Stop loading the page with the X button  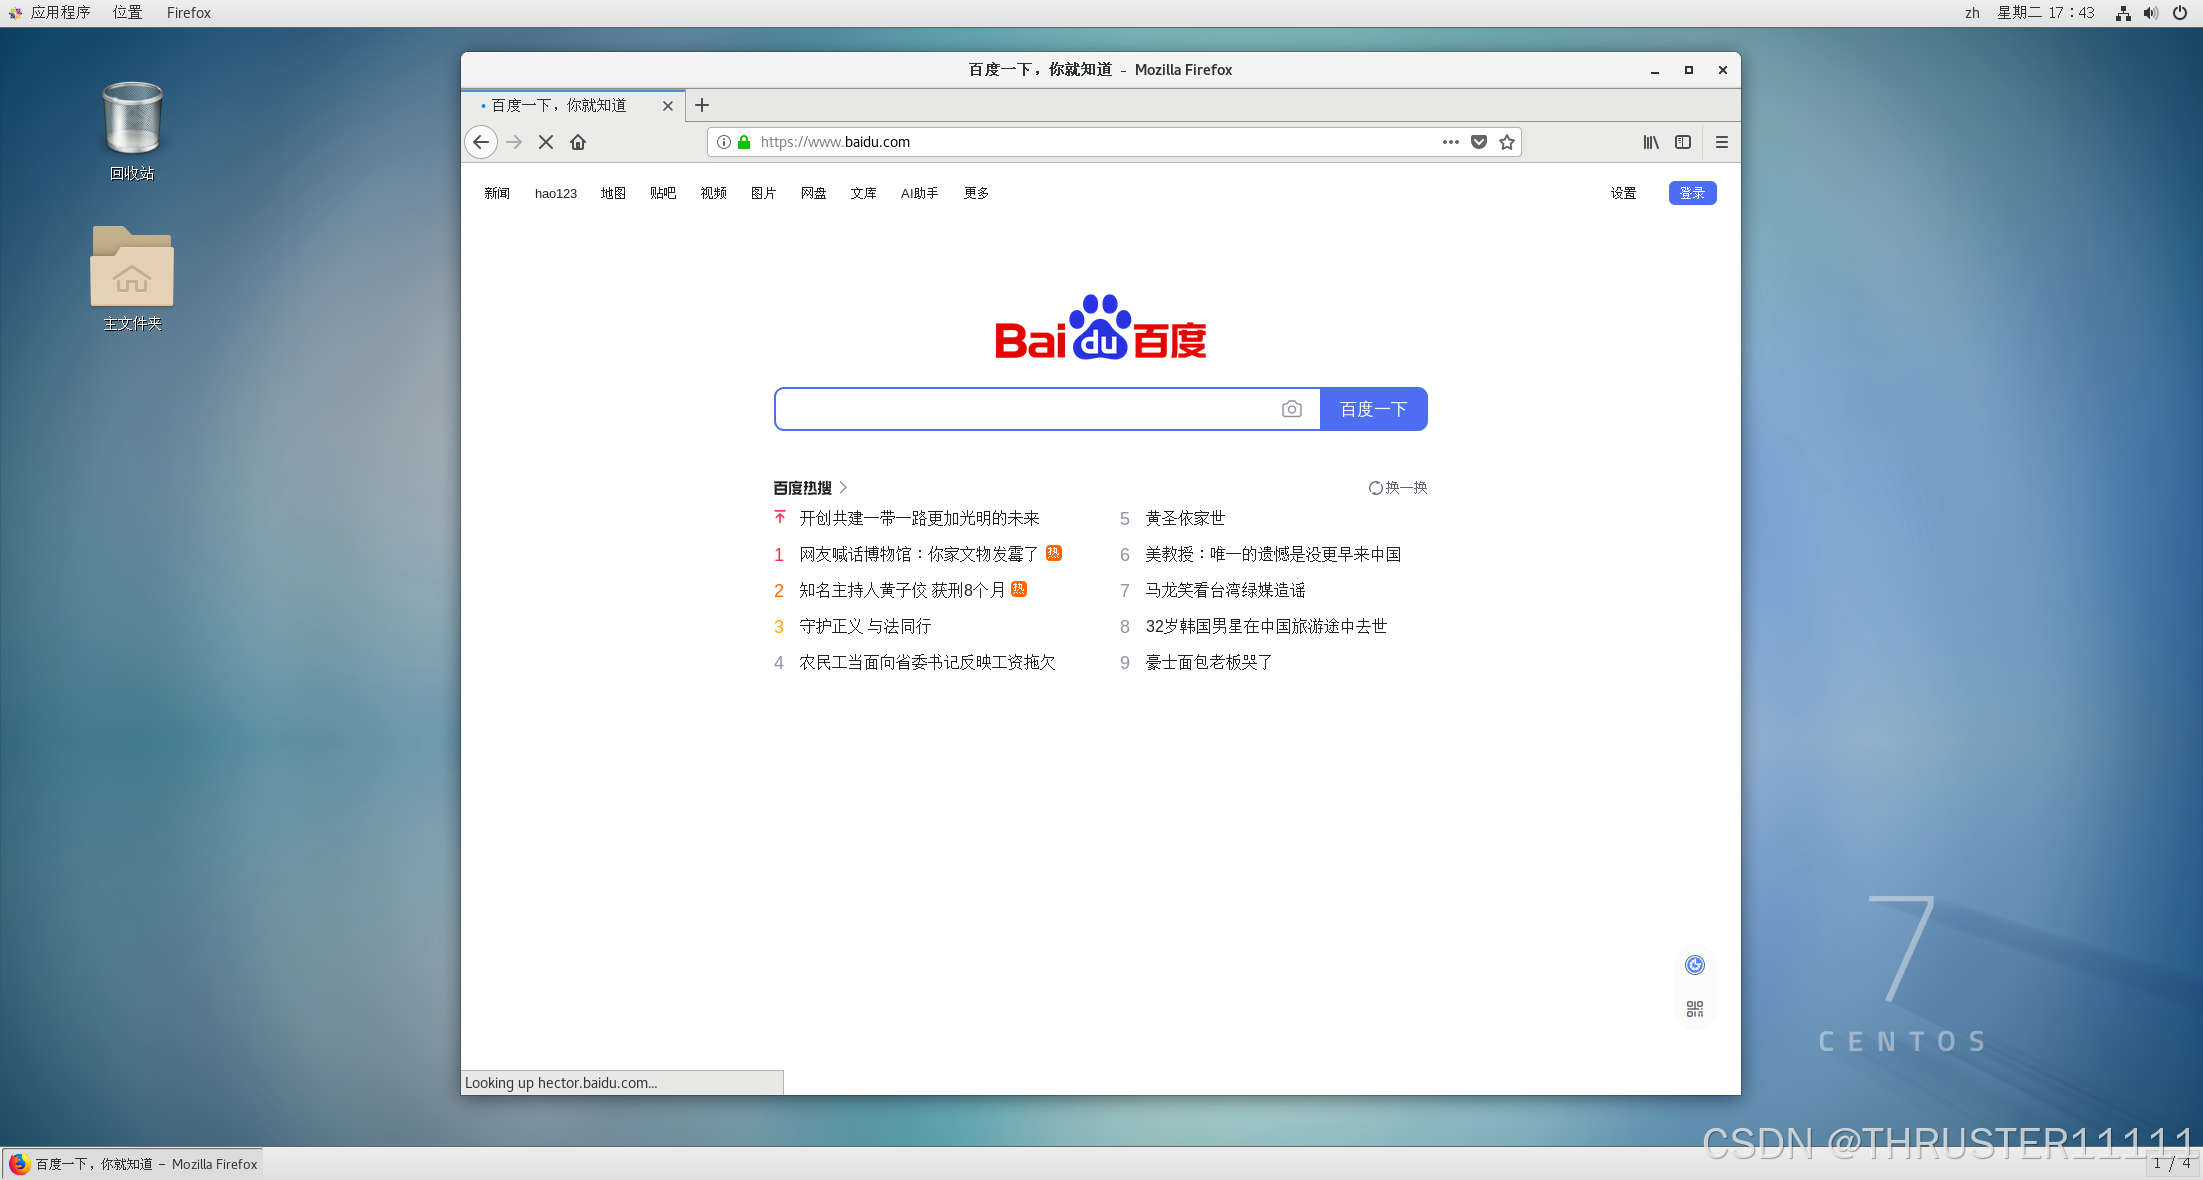(x=546, y=142)
